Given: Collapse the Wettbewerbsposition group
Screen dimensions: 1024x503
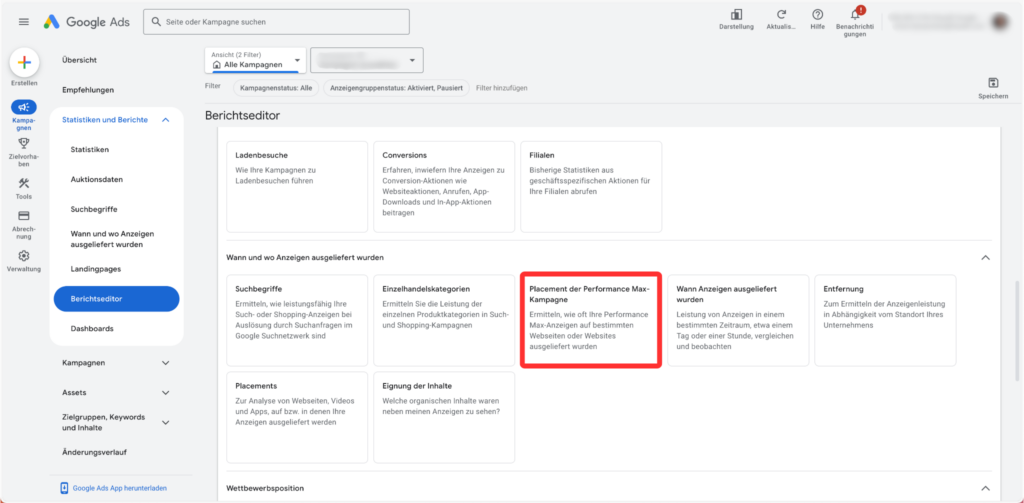Looking at the screenshot, I should tap(985, 488).
